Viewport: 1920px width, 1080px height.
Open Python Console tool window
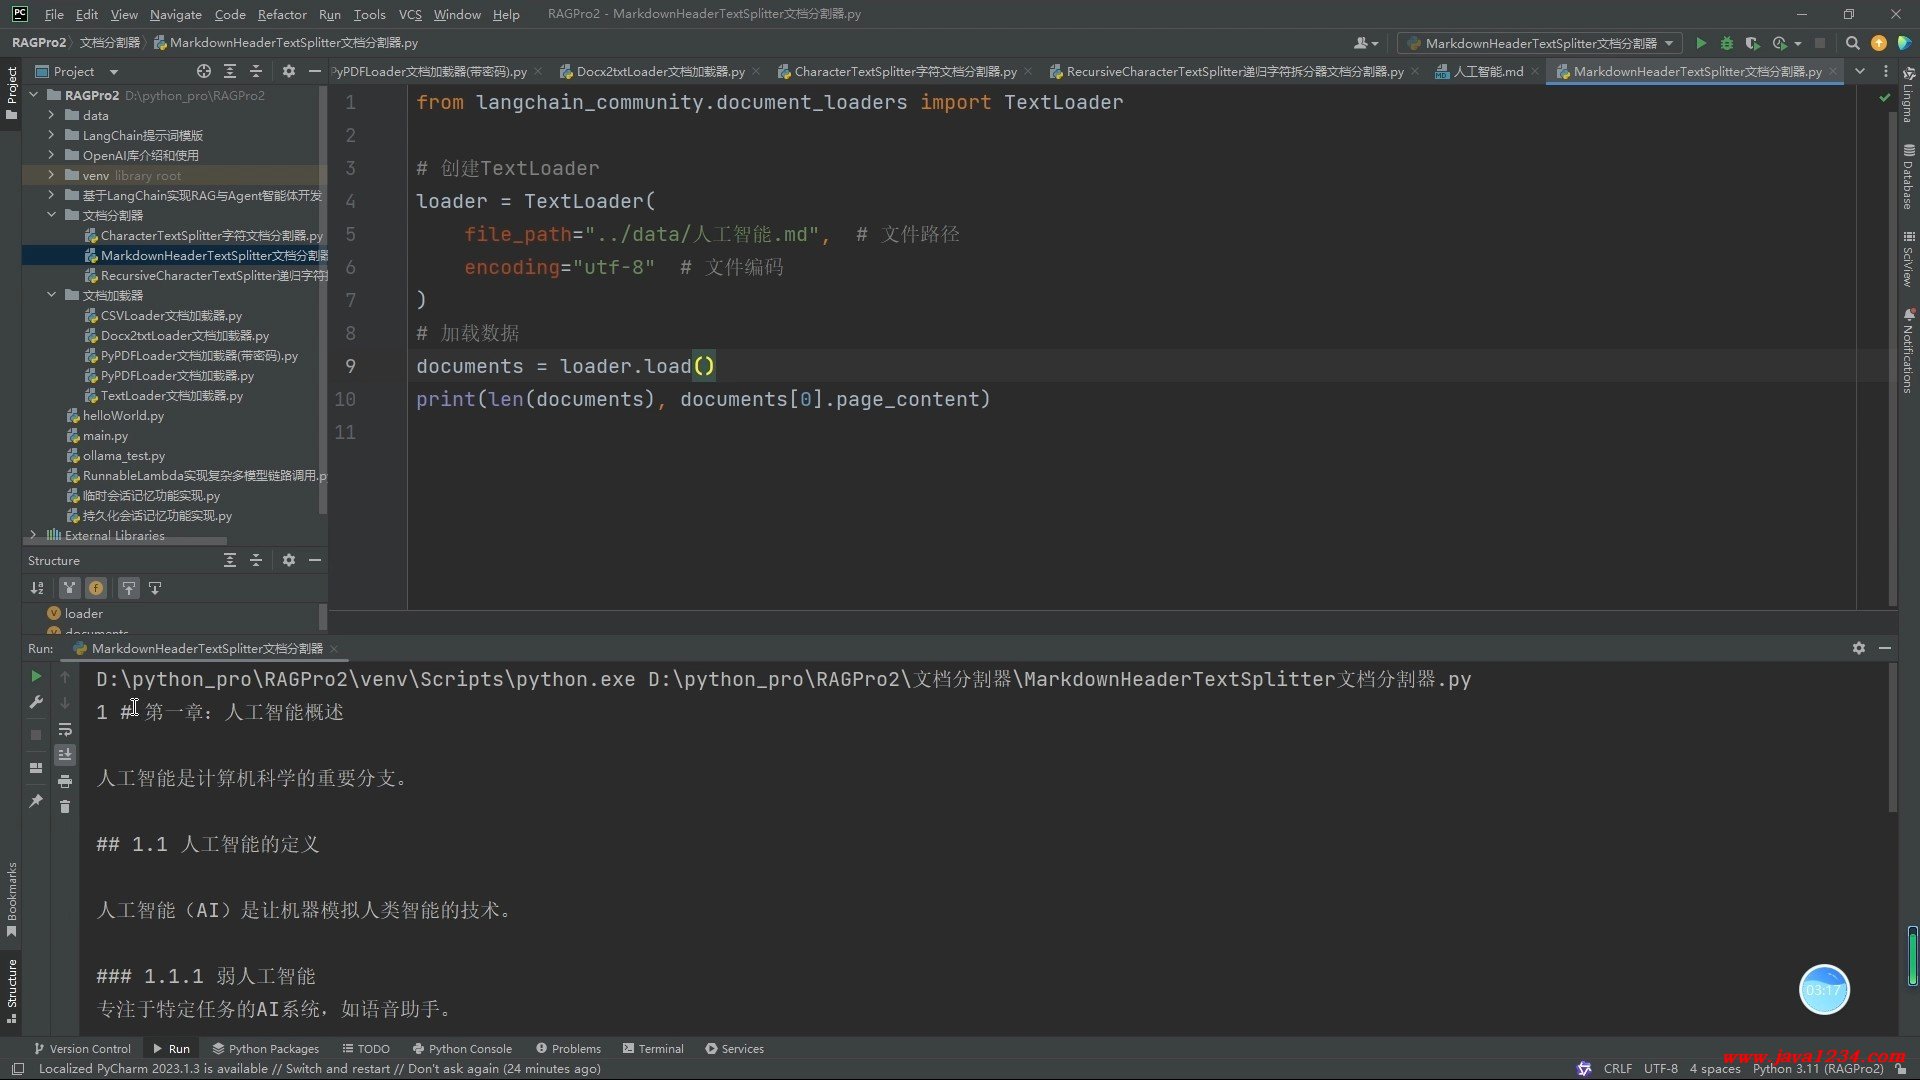(x=461, y=1049)
